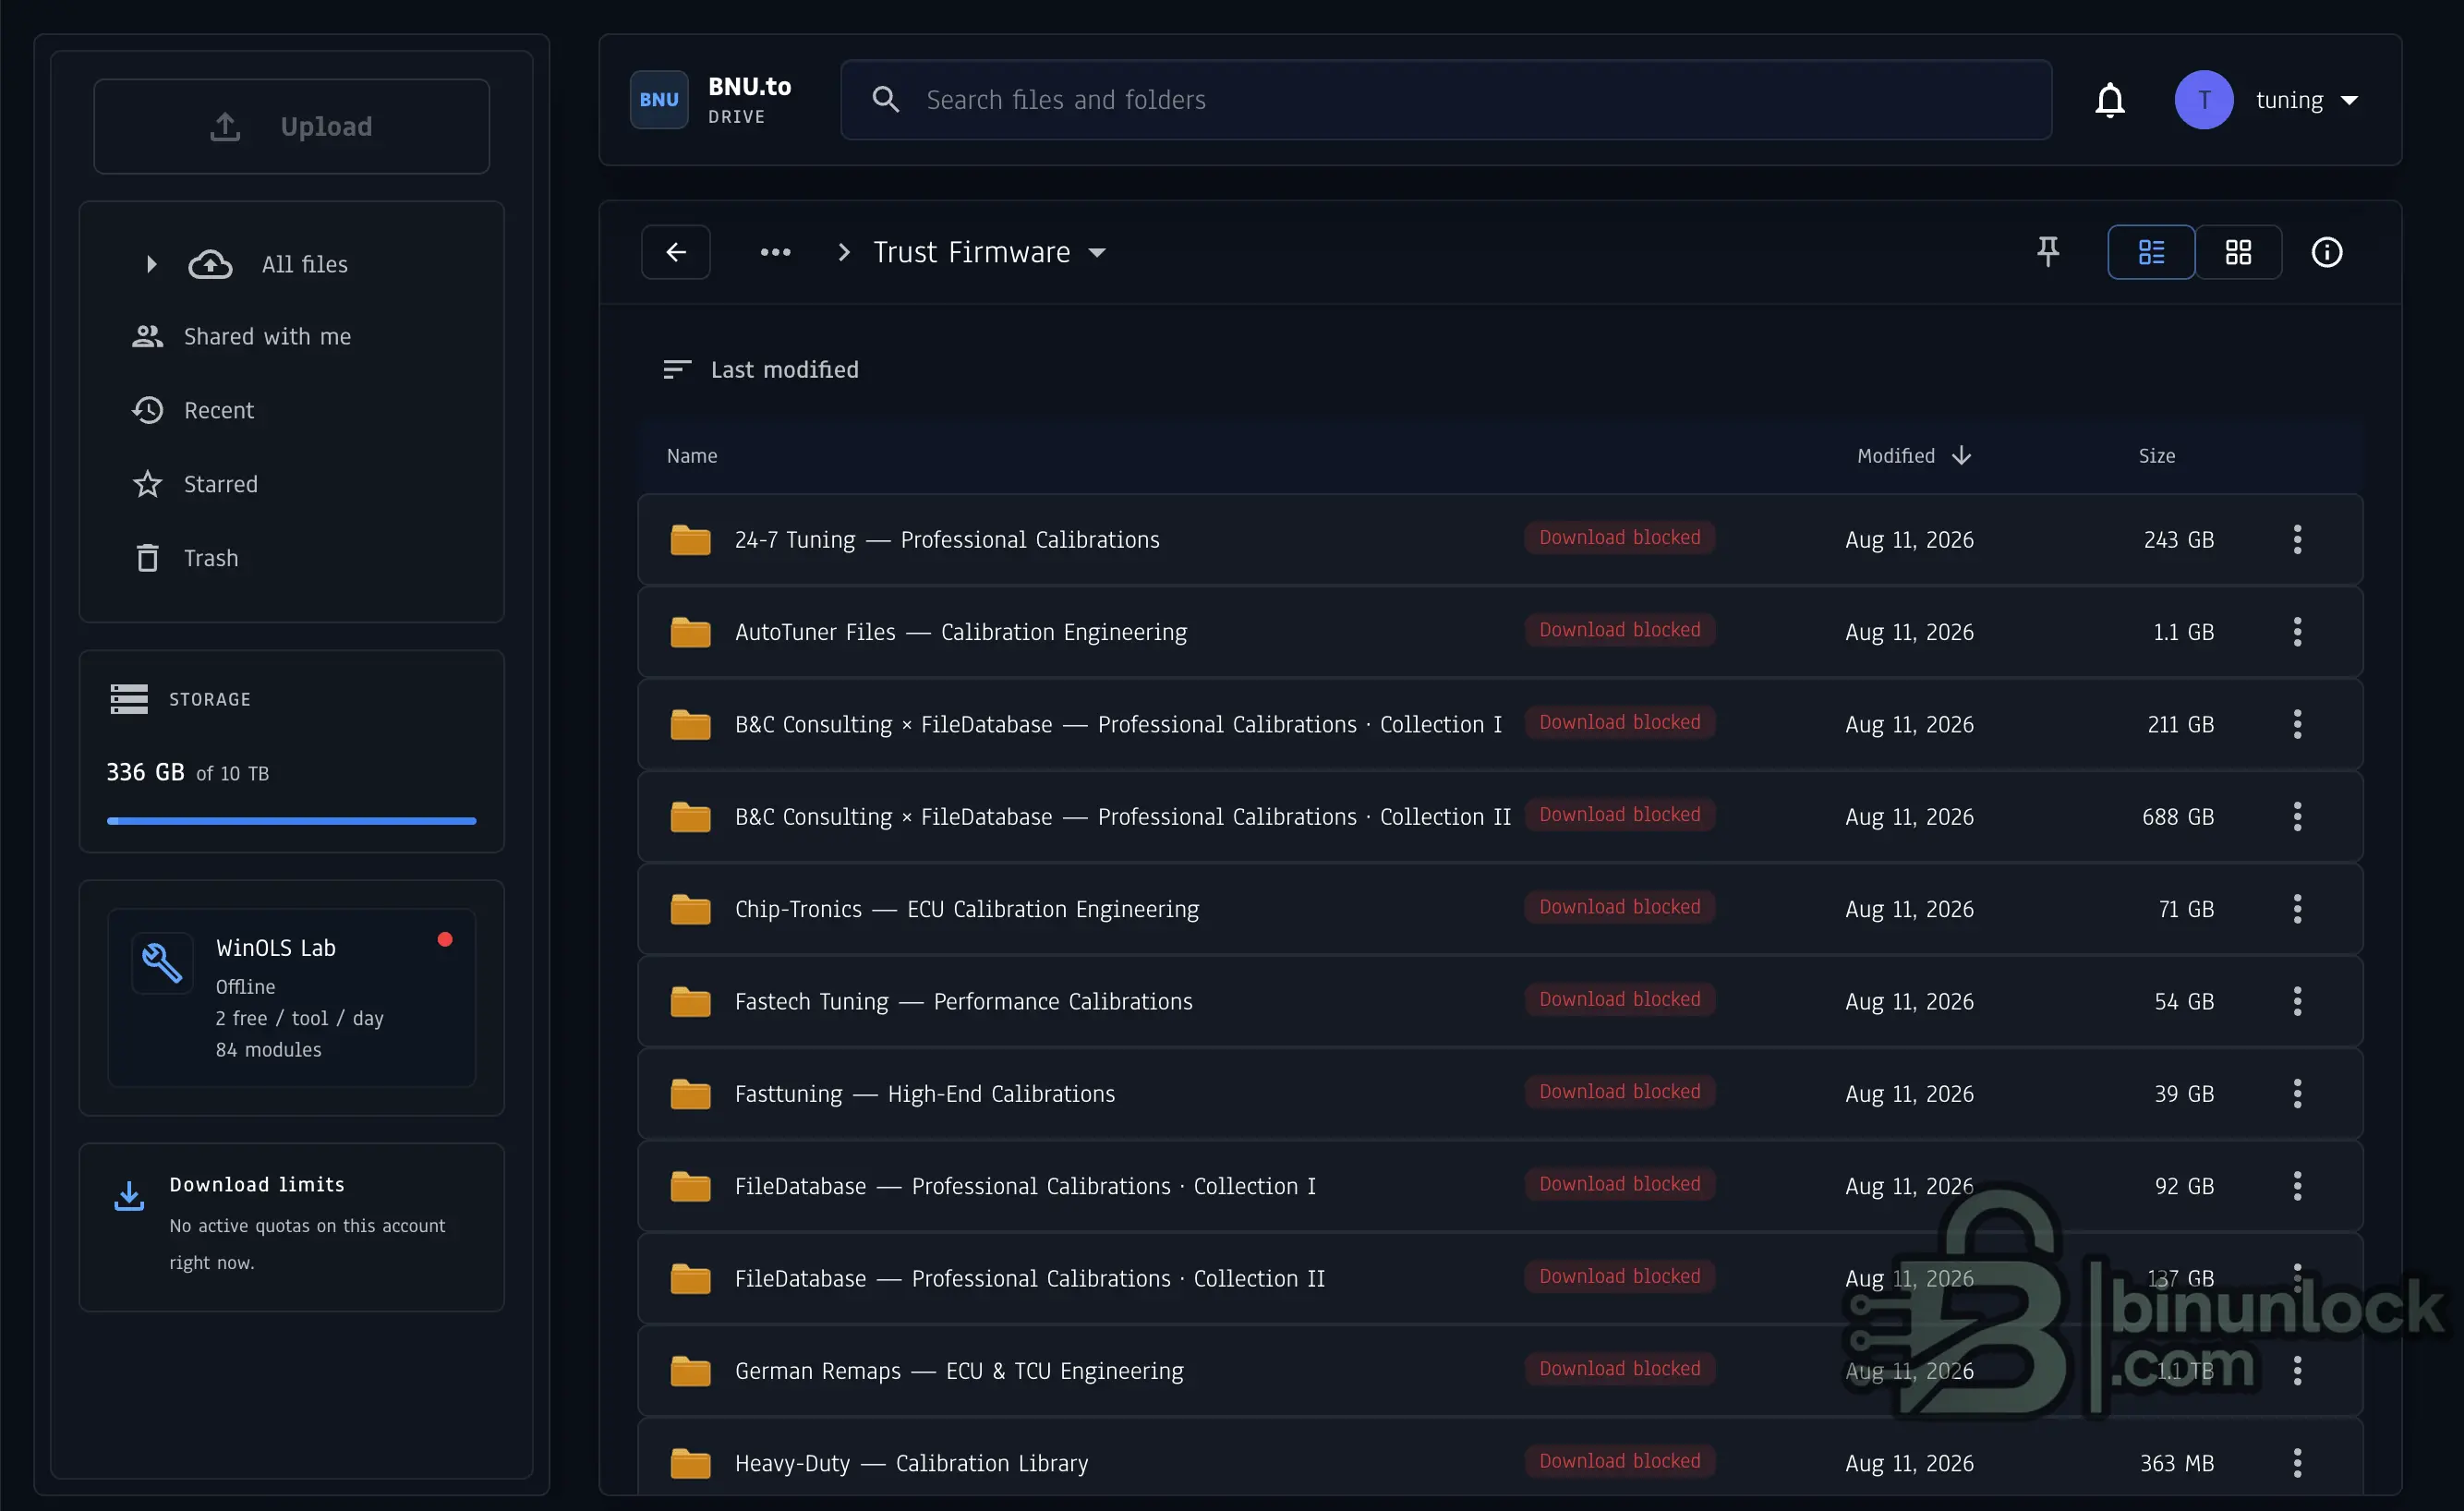Image resolution: width=2464 pixels, height=1511 pixels.
Task: Open the Trust Firmware folder dropdown
Action: 1097,253
